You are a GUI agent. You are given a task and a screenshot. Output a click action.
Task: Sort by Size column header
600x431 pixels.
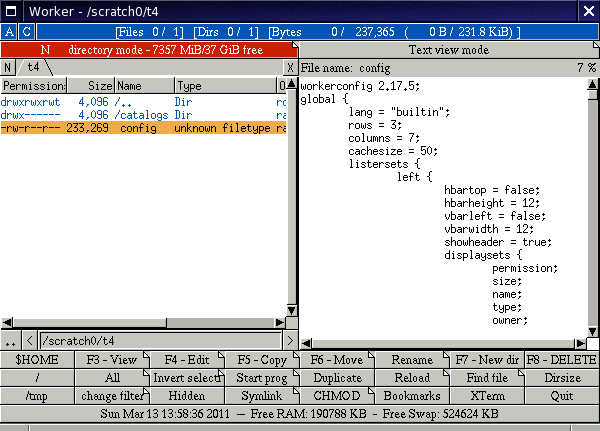point(91,86)
